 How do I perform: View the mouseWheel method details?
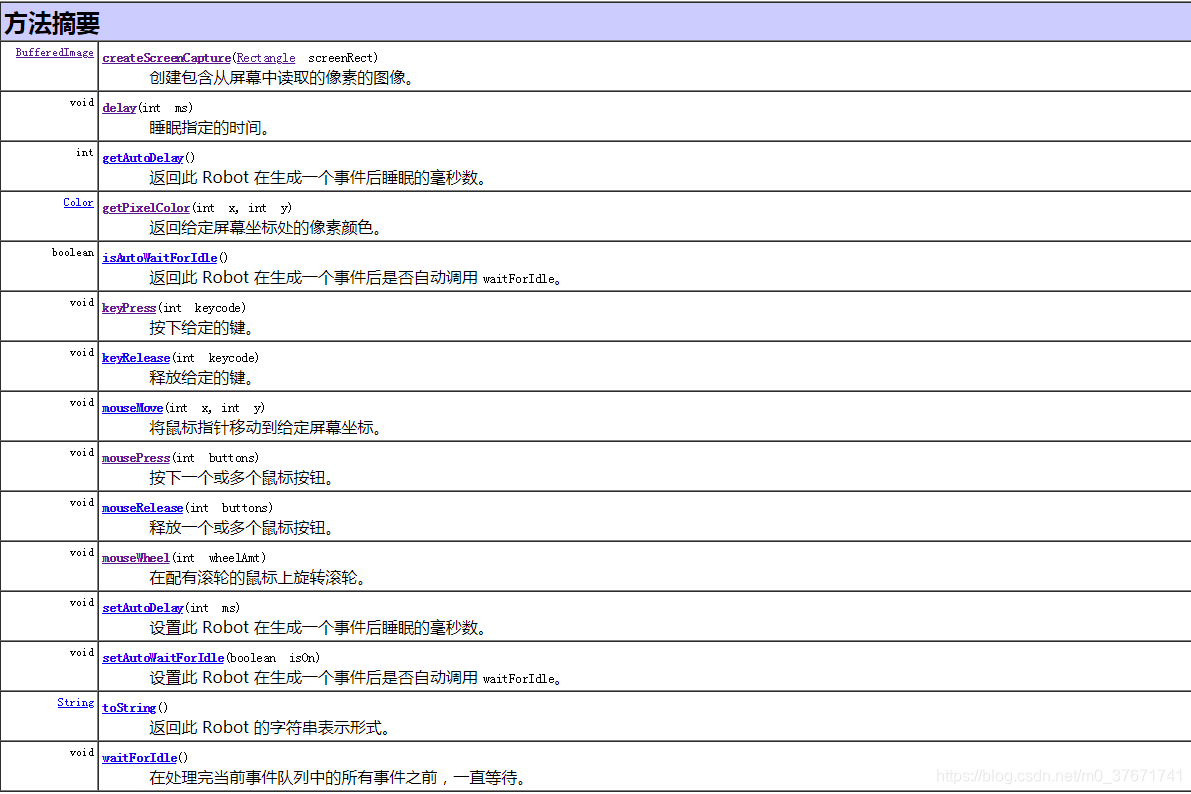point(135,557)
